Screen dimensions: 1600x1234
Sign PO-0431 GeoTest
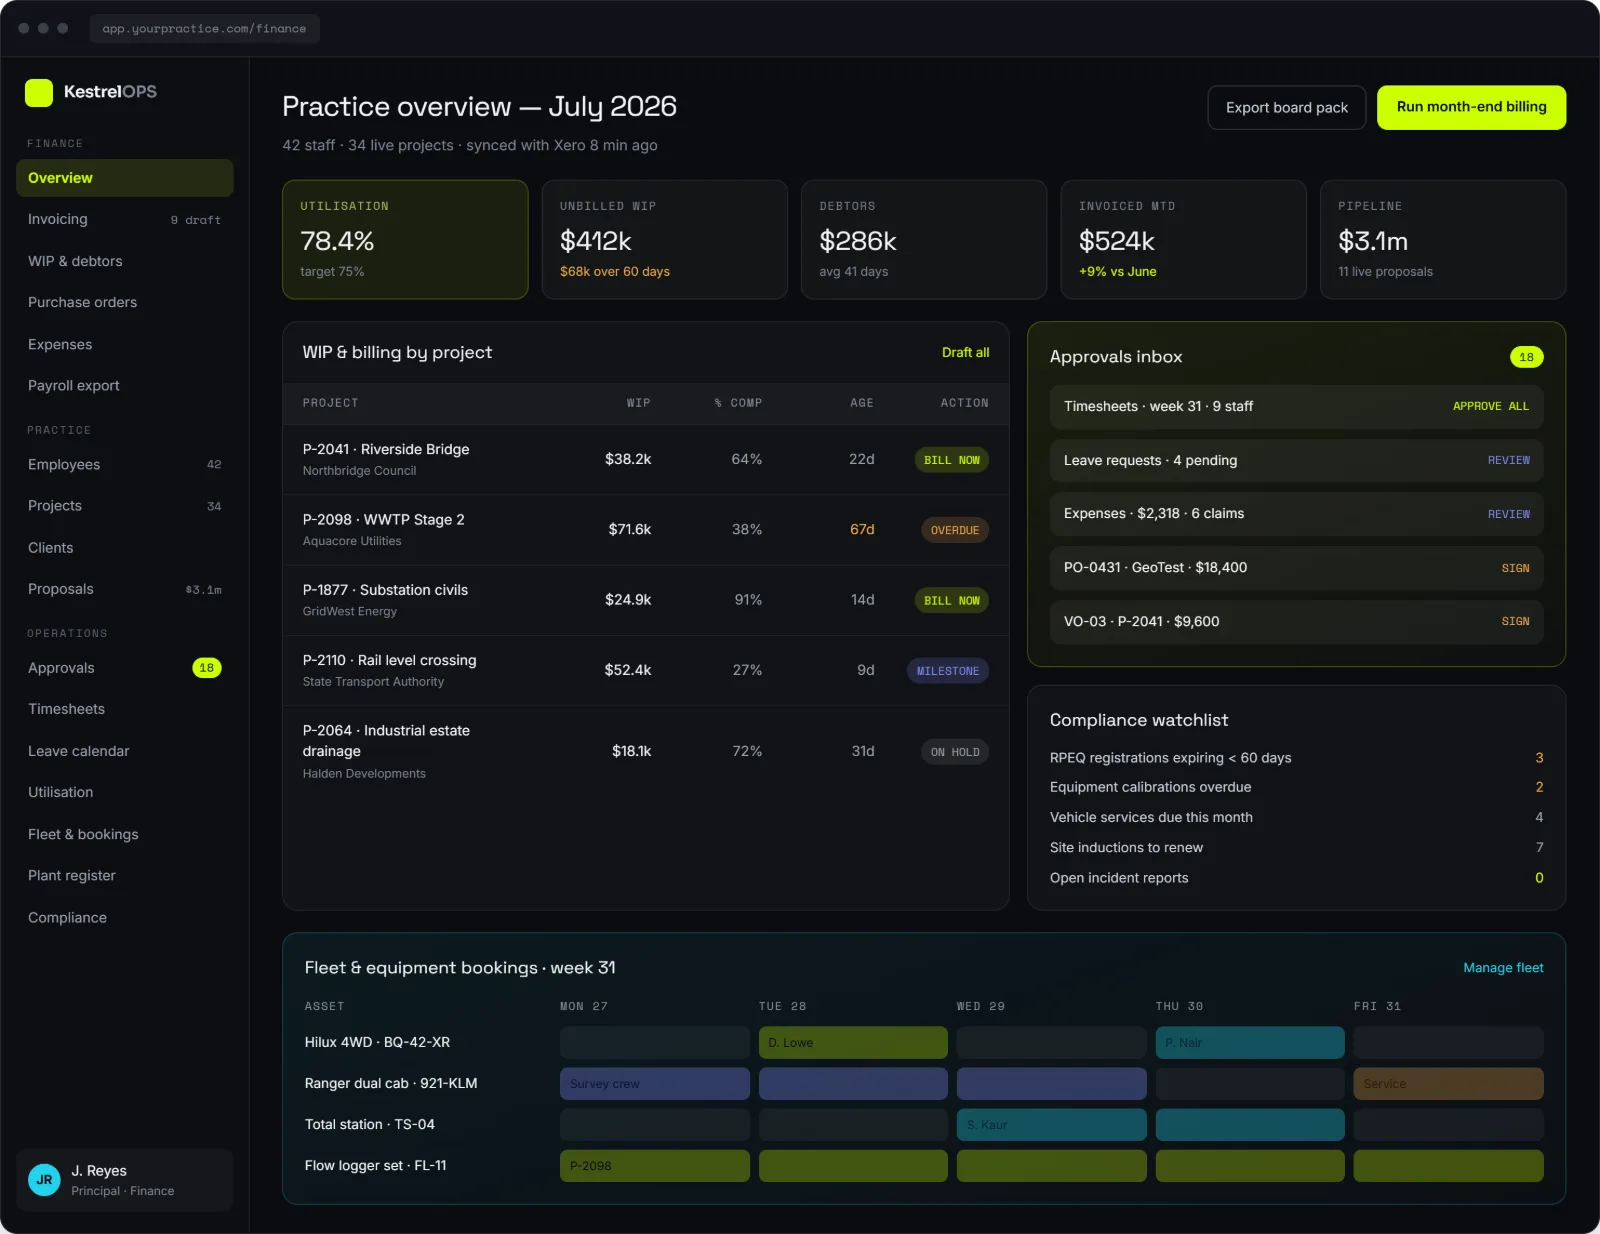(1515, 568)
